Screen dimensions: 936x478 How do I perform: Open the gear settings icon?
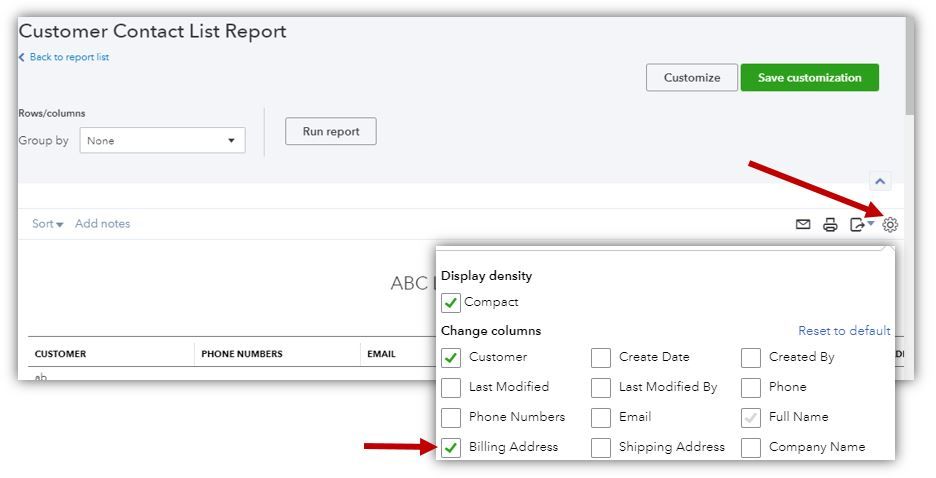890,225
